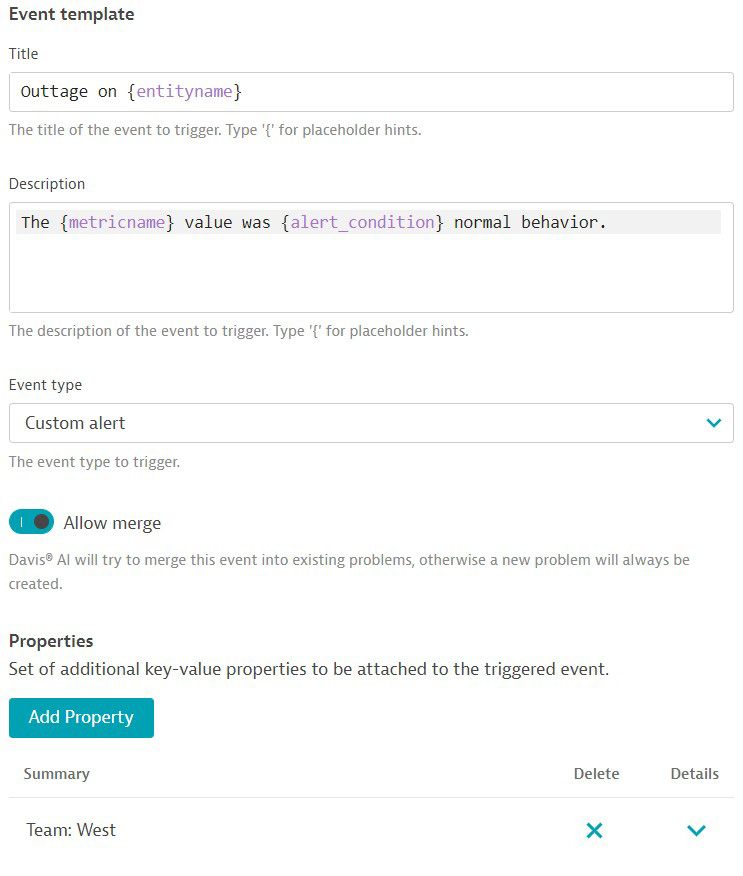Click the Delete column header
This screenshot has width=743, height=876.
click(x=596, y=773)
